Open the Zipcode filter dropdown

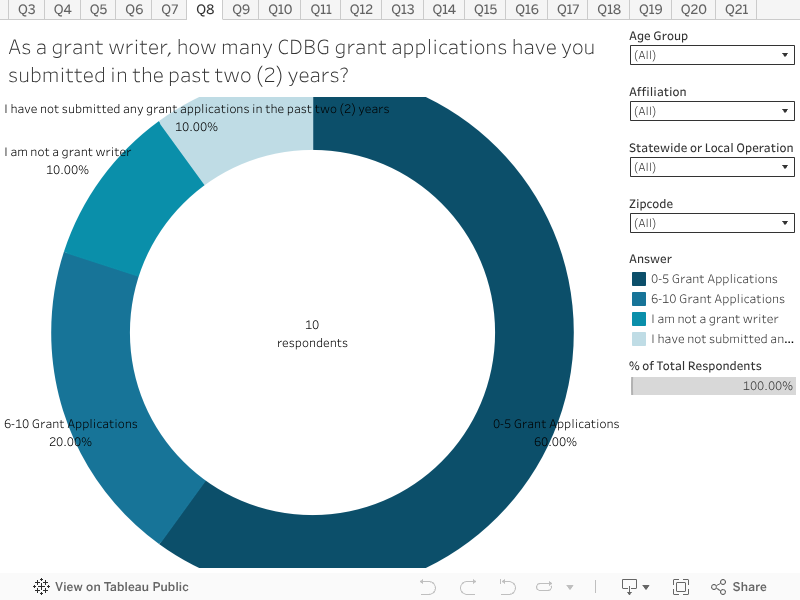point(712,223)
